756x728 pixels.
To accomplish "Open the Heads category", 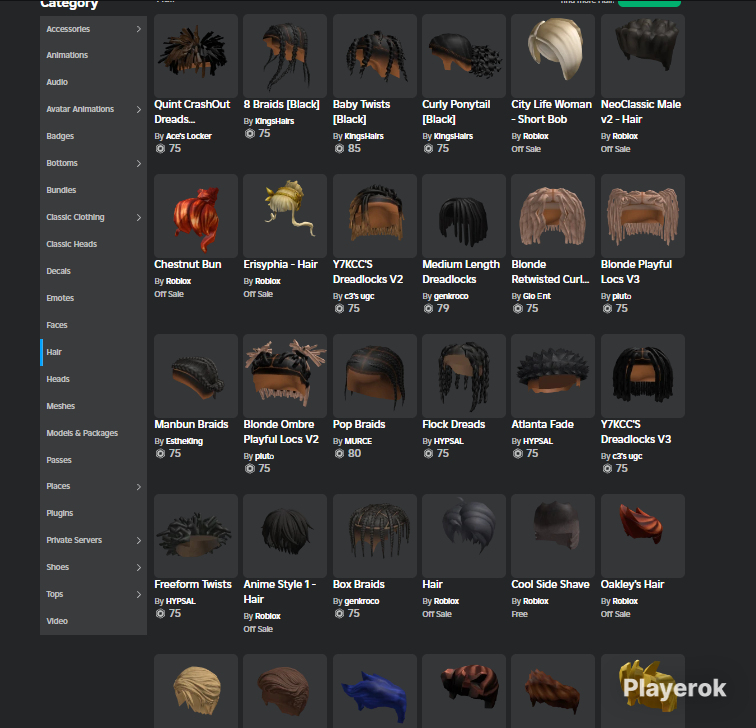I will [58, 379].
